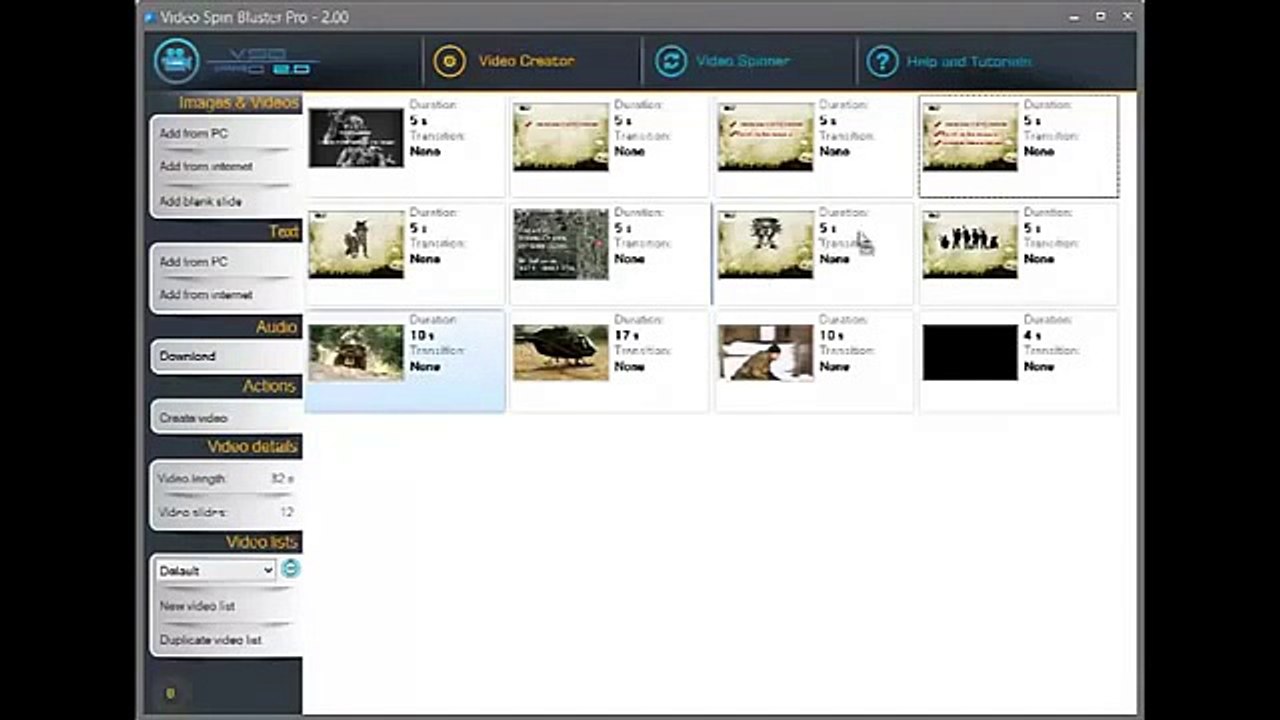Click the small yellow icon at sidebar bottom
The image size is (1280, 720).
pos(170,693)
